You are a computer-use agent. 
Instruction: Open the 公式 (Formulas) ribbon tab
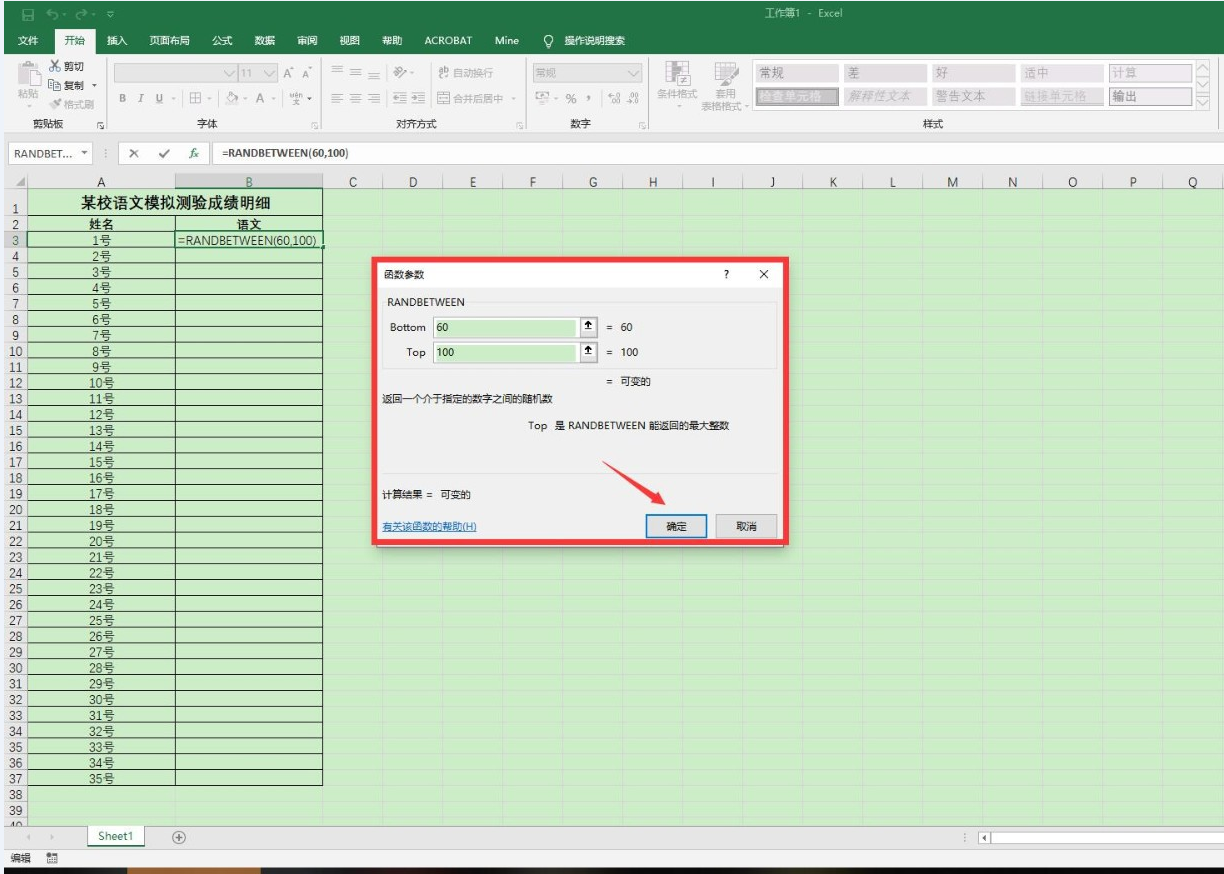(223, 40)
